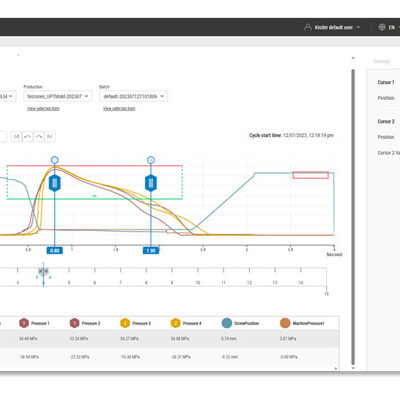400x395 pixels.
Task: Click the globe language icon
Action: [382, 27]
